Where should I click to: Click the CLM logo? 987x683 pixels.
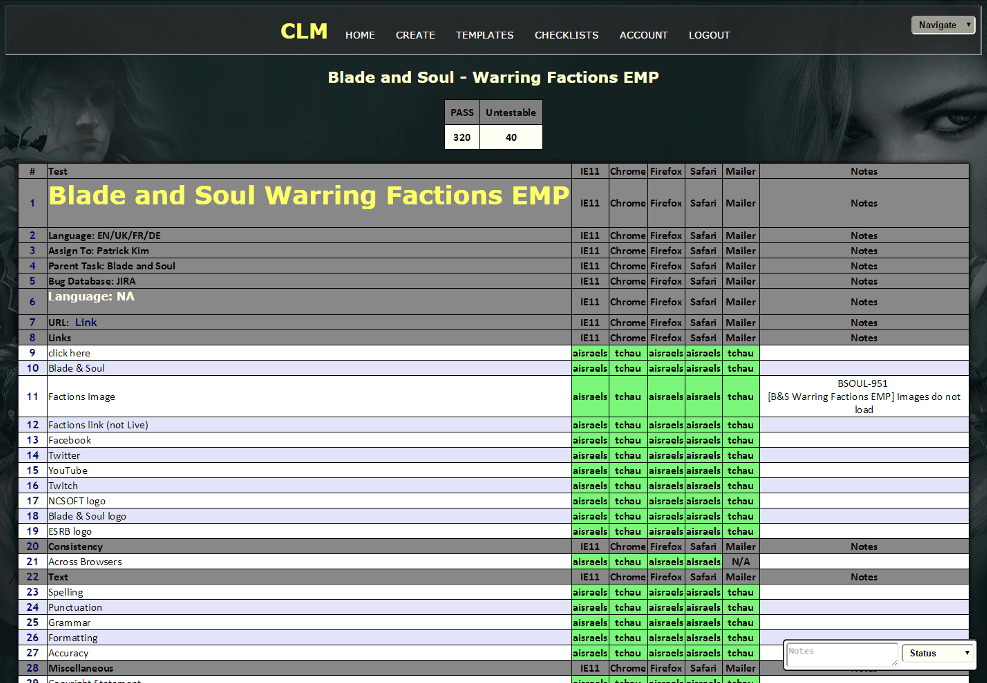(x=304, y=31)
